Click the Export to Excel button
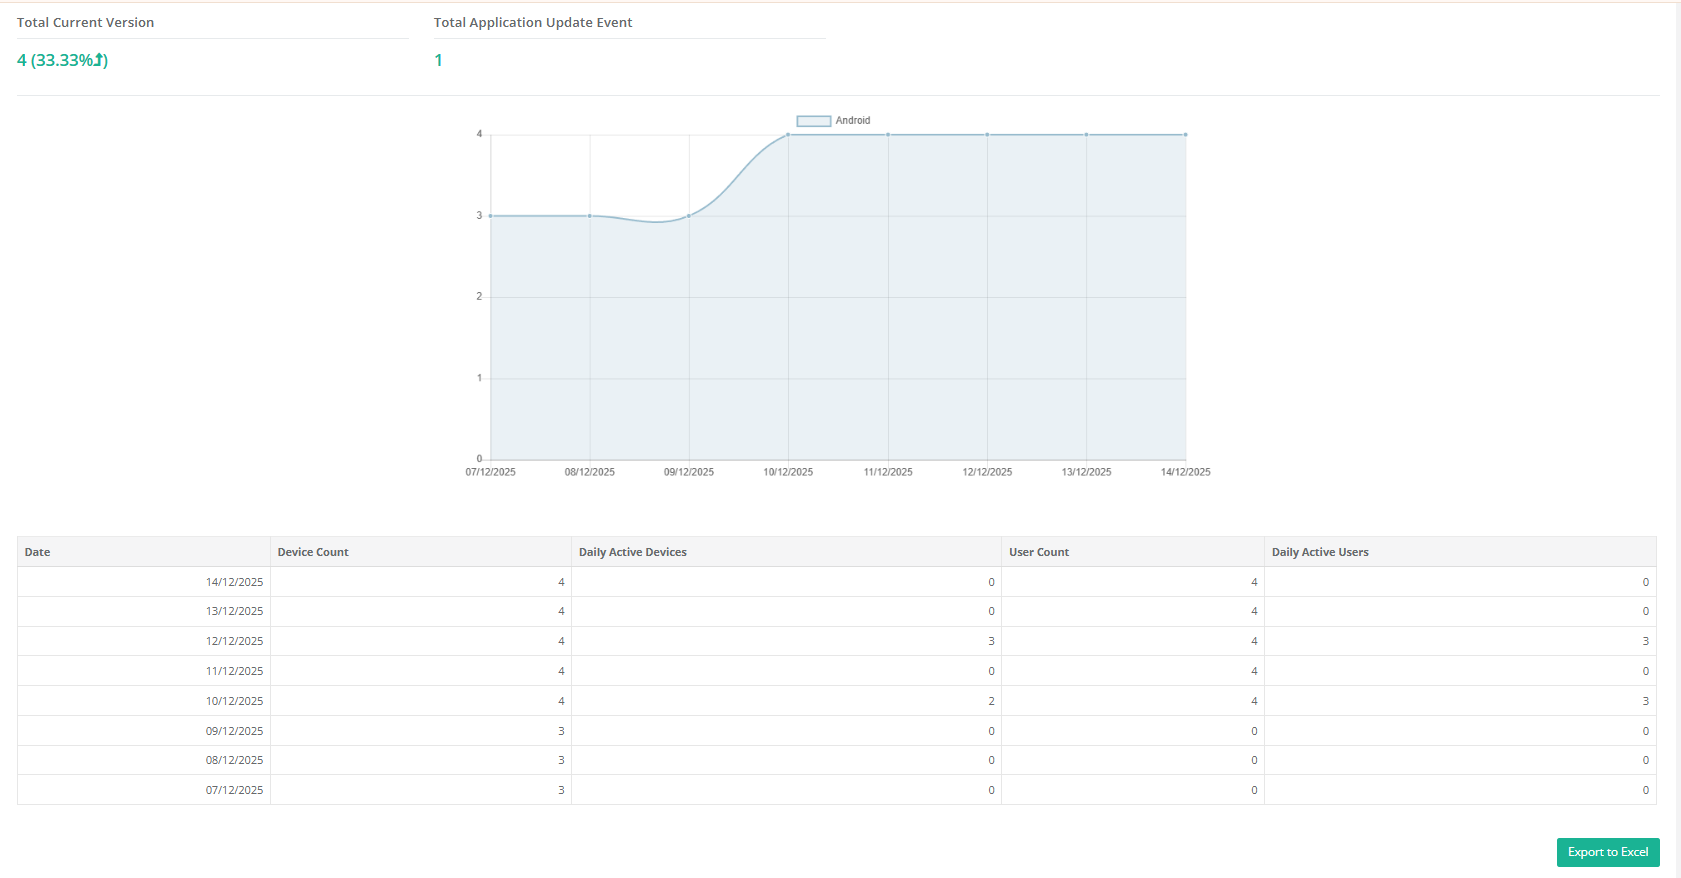Screen dimensions: 1681x878 pyautogui.click(x=1607, y=852)
